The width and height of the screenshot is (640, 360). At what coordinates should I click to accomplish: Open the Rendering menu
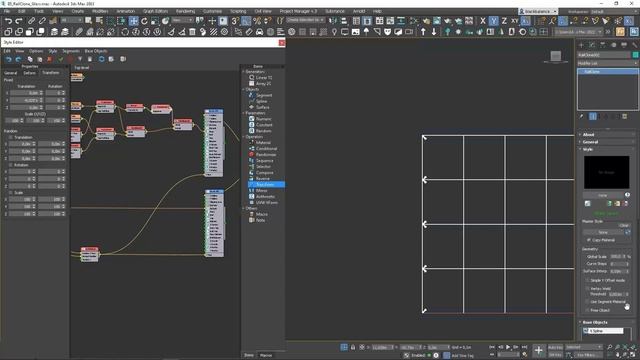[x=185, y=11]
